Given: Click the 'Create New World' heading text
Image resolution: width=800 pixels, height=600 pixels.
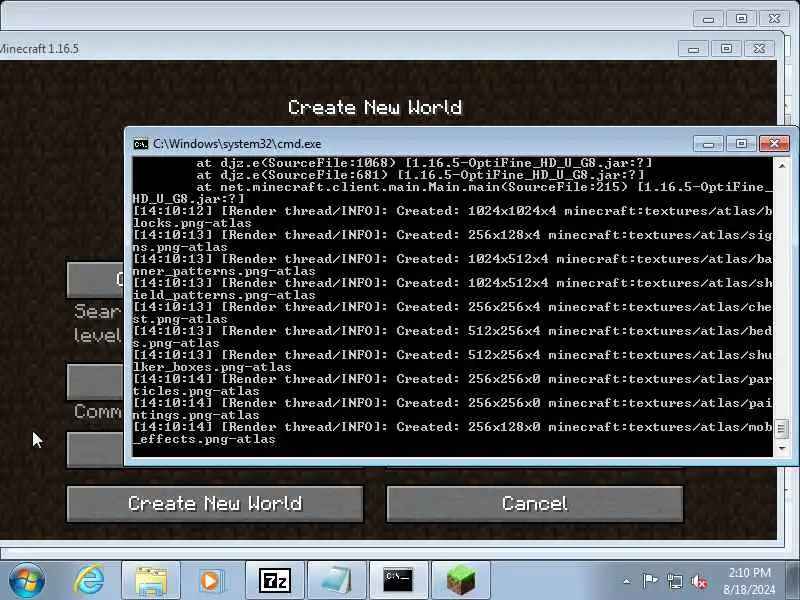Looking at the screenshot, I should [x=375, y=108].
